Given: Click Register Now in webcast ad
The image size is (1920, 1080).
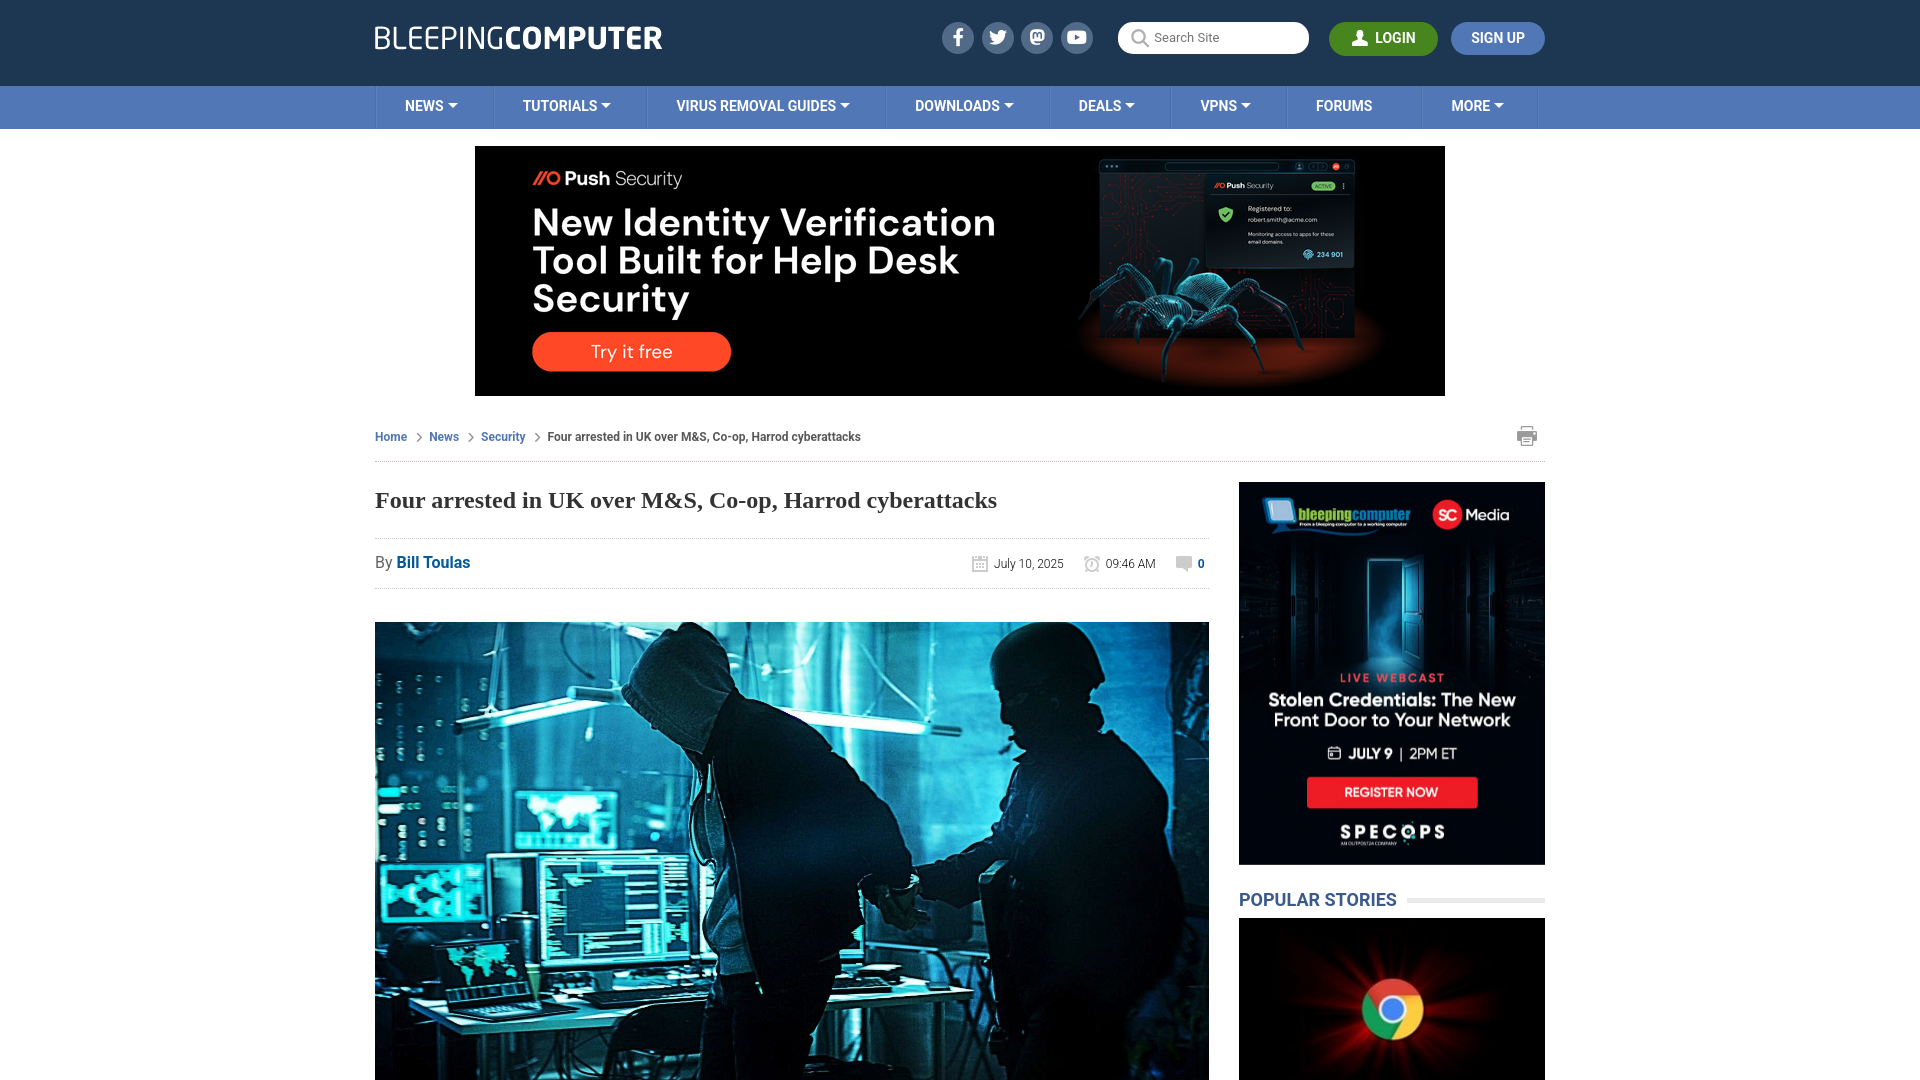Looking at the screenshot, I should tap(1391, 792).
